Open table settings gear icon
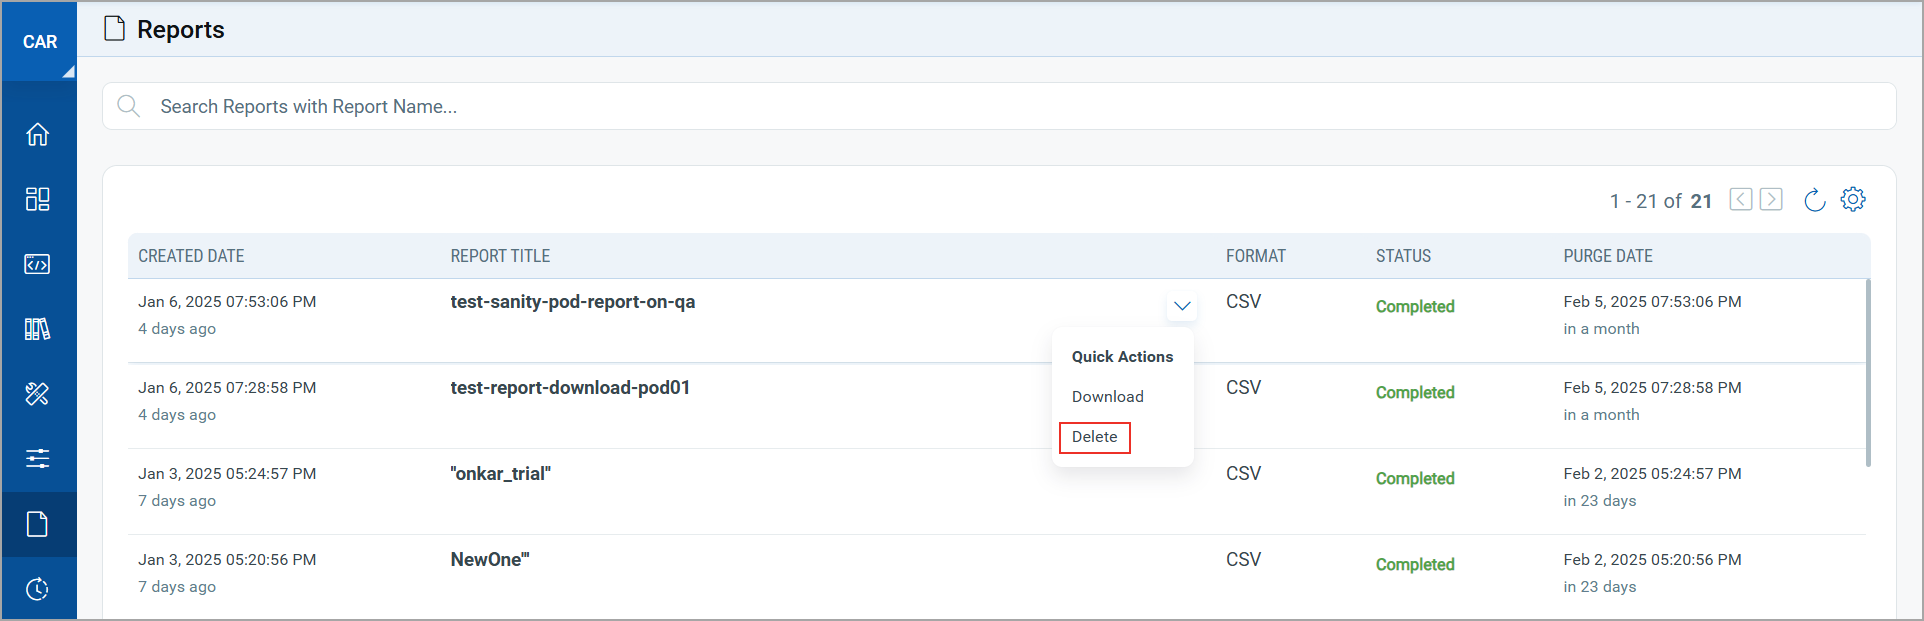Screen dimensions: 1924x621 pos(1853,199)
